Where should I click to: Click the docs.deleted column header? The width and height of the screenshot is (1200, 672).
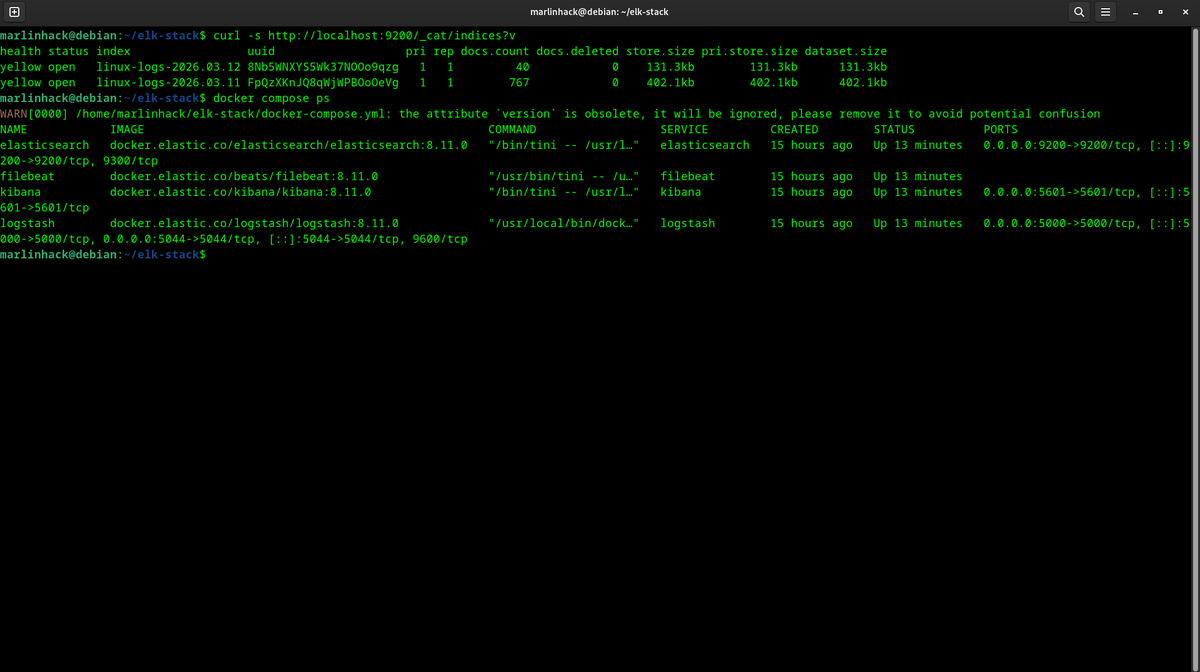pos(578,51)
